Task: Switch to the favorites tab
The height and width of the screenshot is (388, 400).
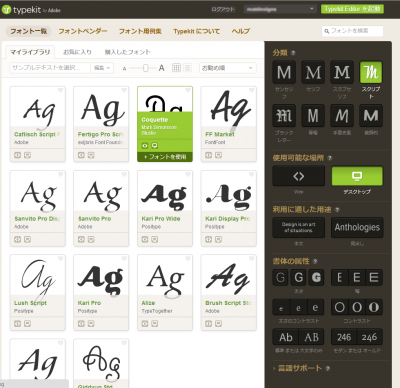Action: (77, 52)
